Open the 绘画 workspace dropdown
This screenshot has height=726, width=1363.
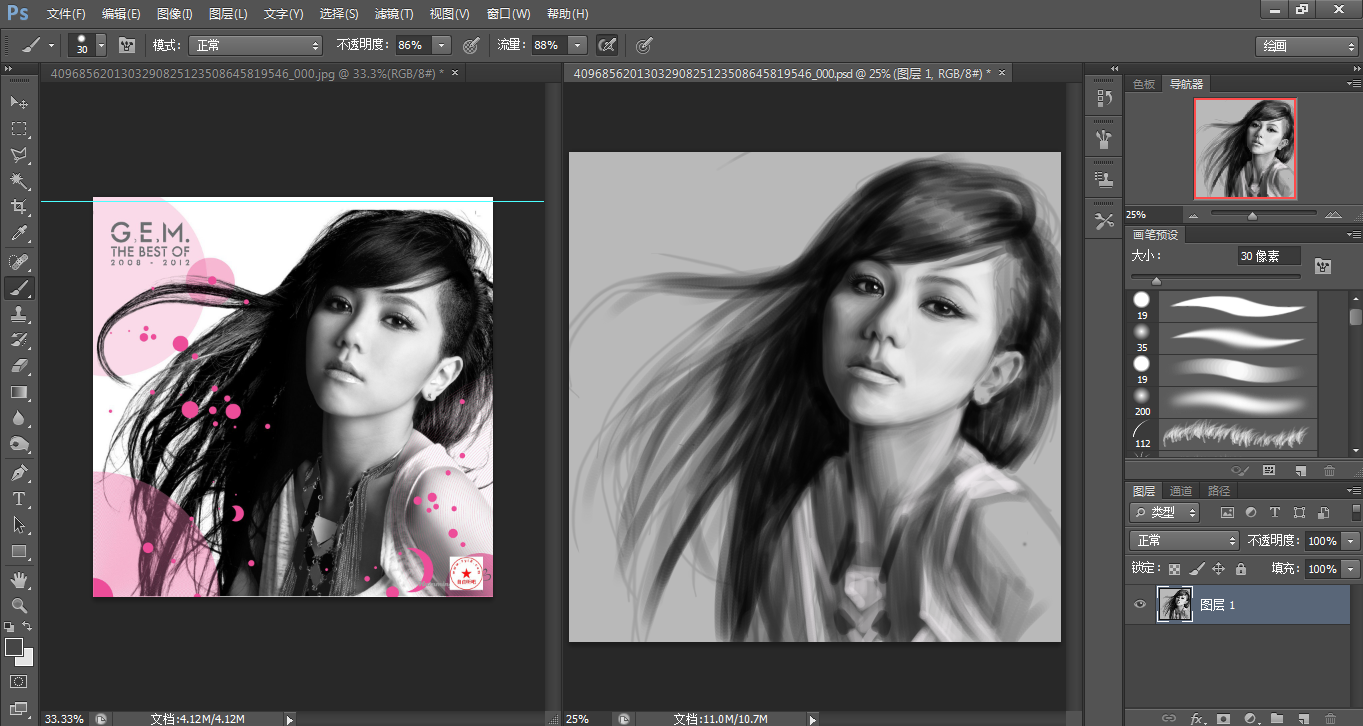point(1307,46)
